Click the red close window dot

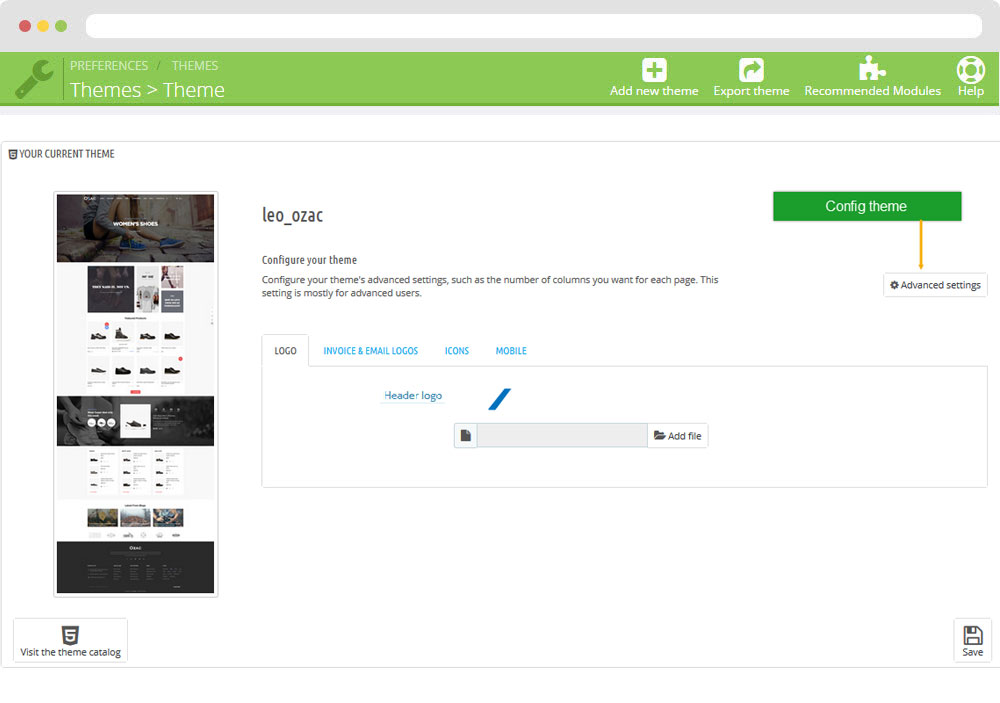tap(25, 26)
